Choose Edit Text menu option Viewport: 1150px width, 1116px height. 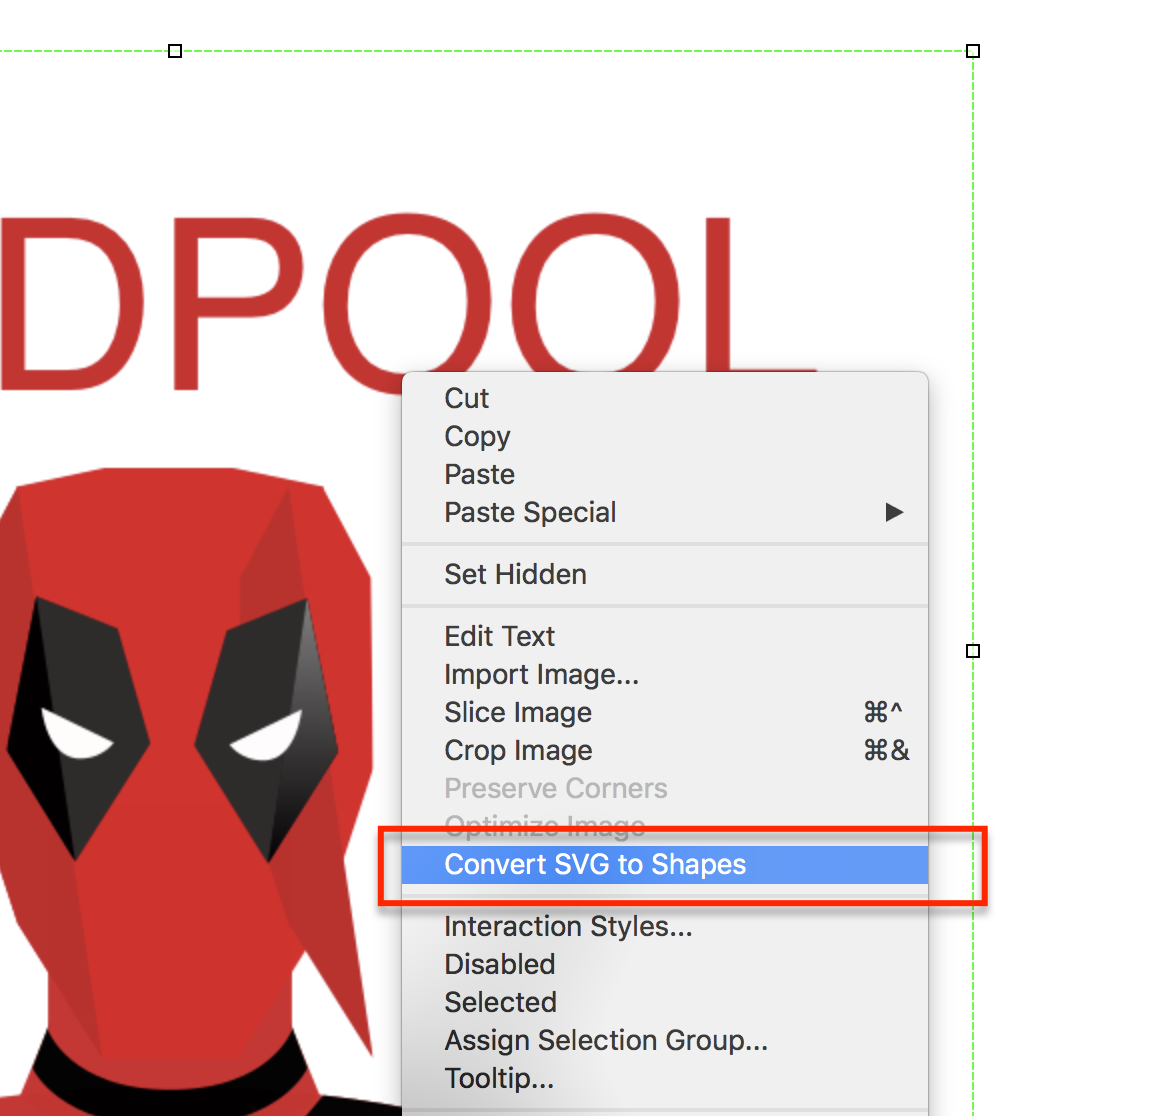coord(664,636)
